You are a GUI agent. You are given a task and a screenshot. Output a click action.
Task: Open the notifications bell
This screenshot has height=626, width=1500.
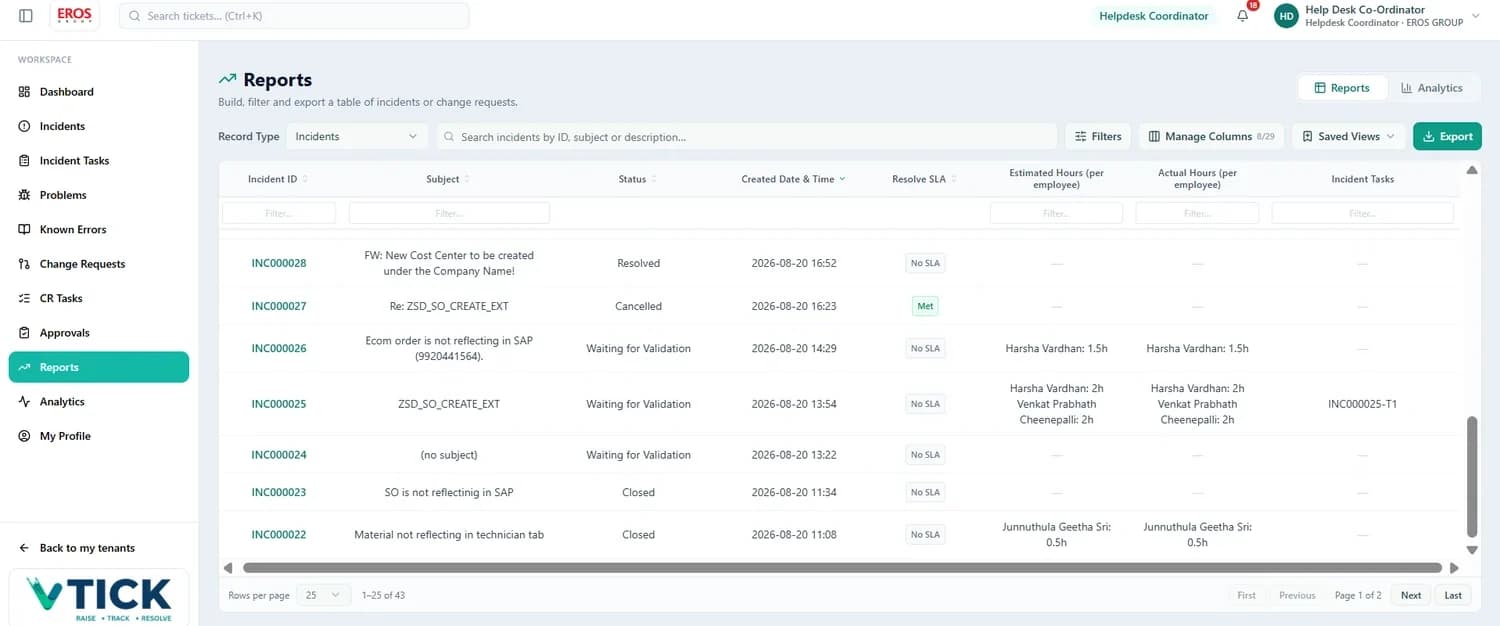point(1243,16)
